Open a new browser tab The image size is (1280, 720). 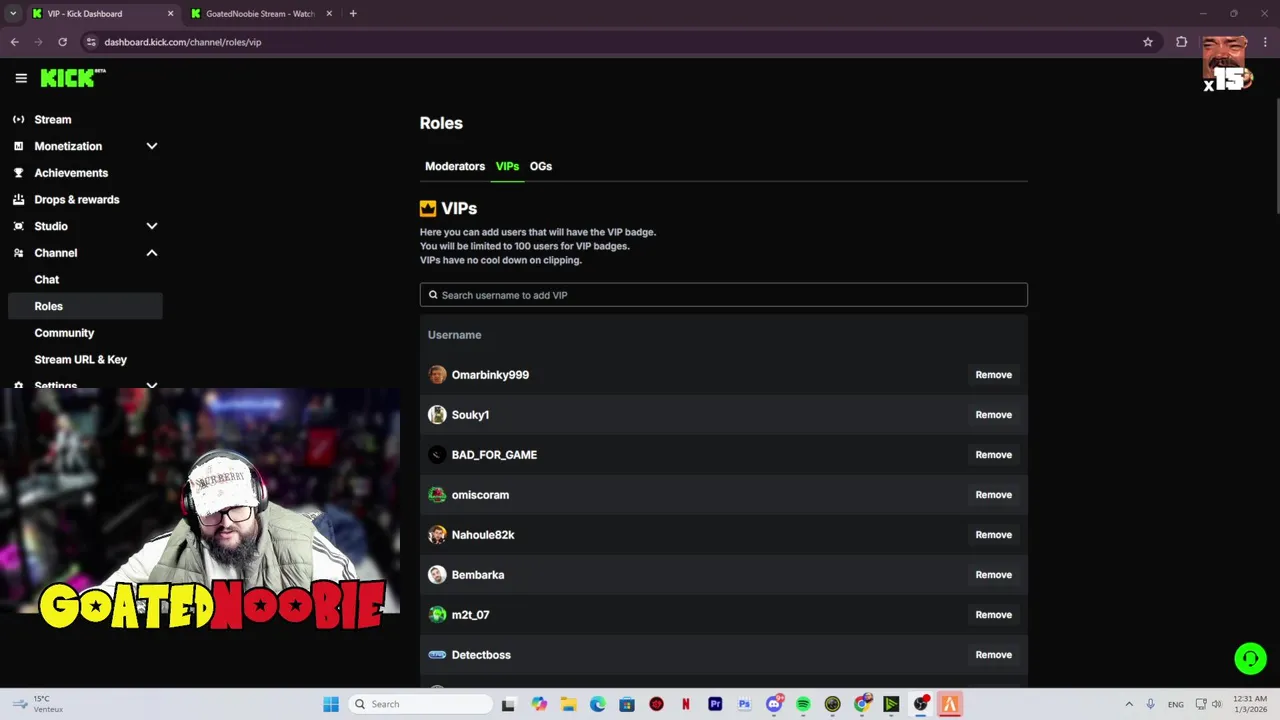[353, 14]
